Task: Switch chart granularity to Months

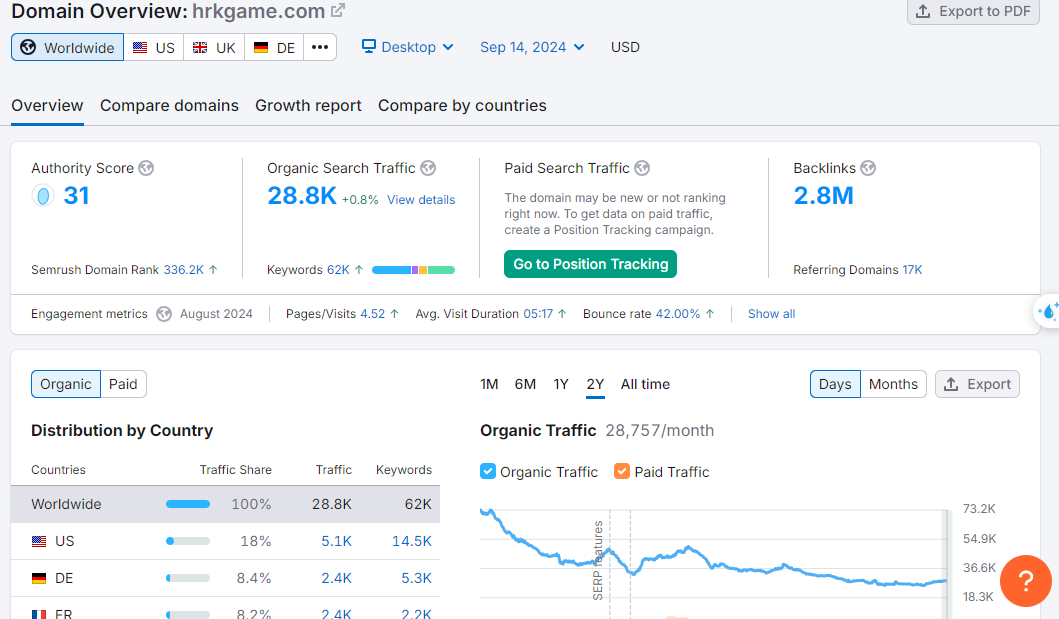Action: click(x=893, y=384)
